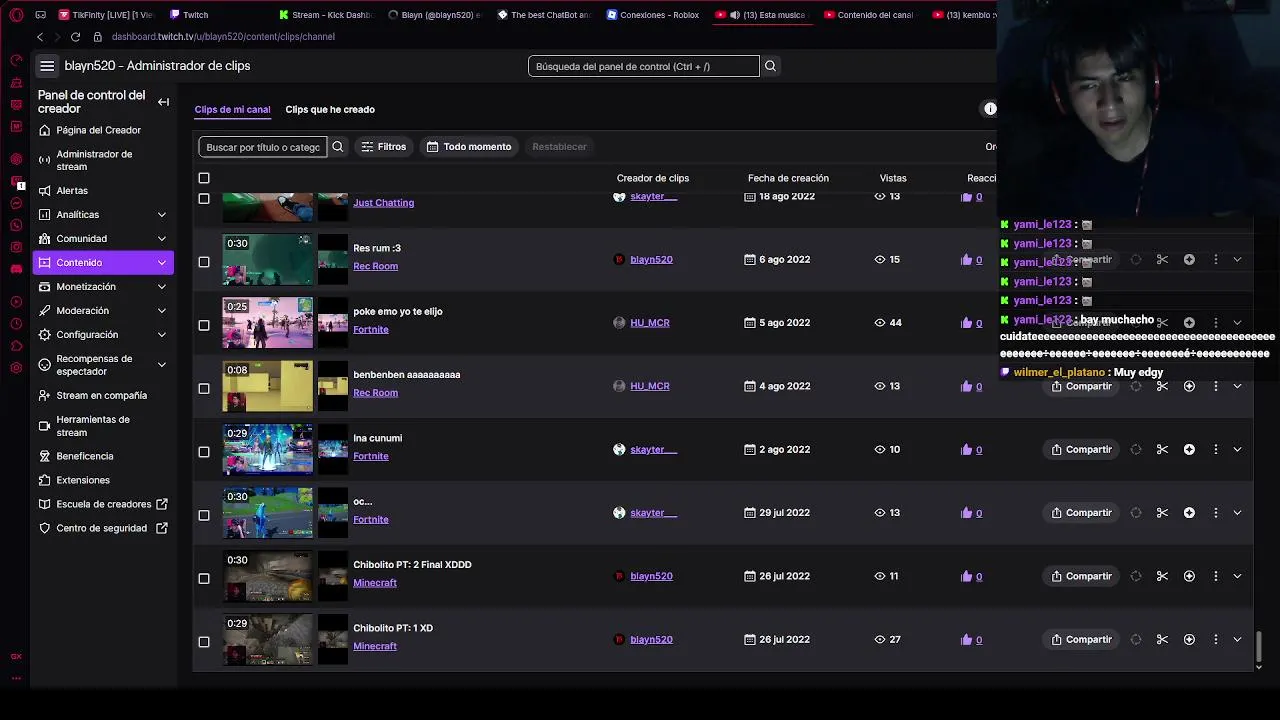Click scissors edit icon for oc... clip

[x=1162, y=513]
